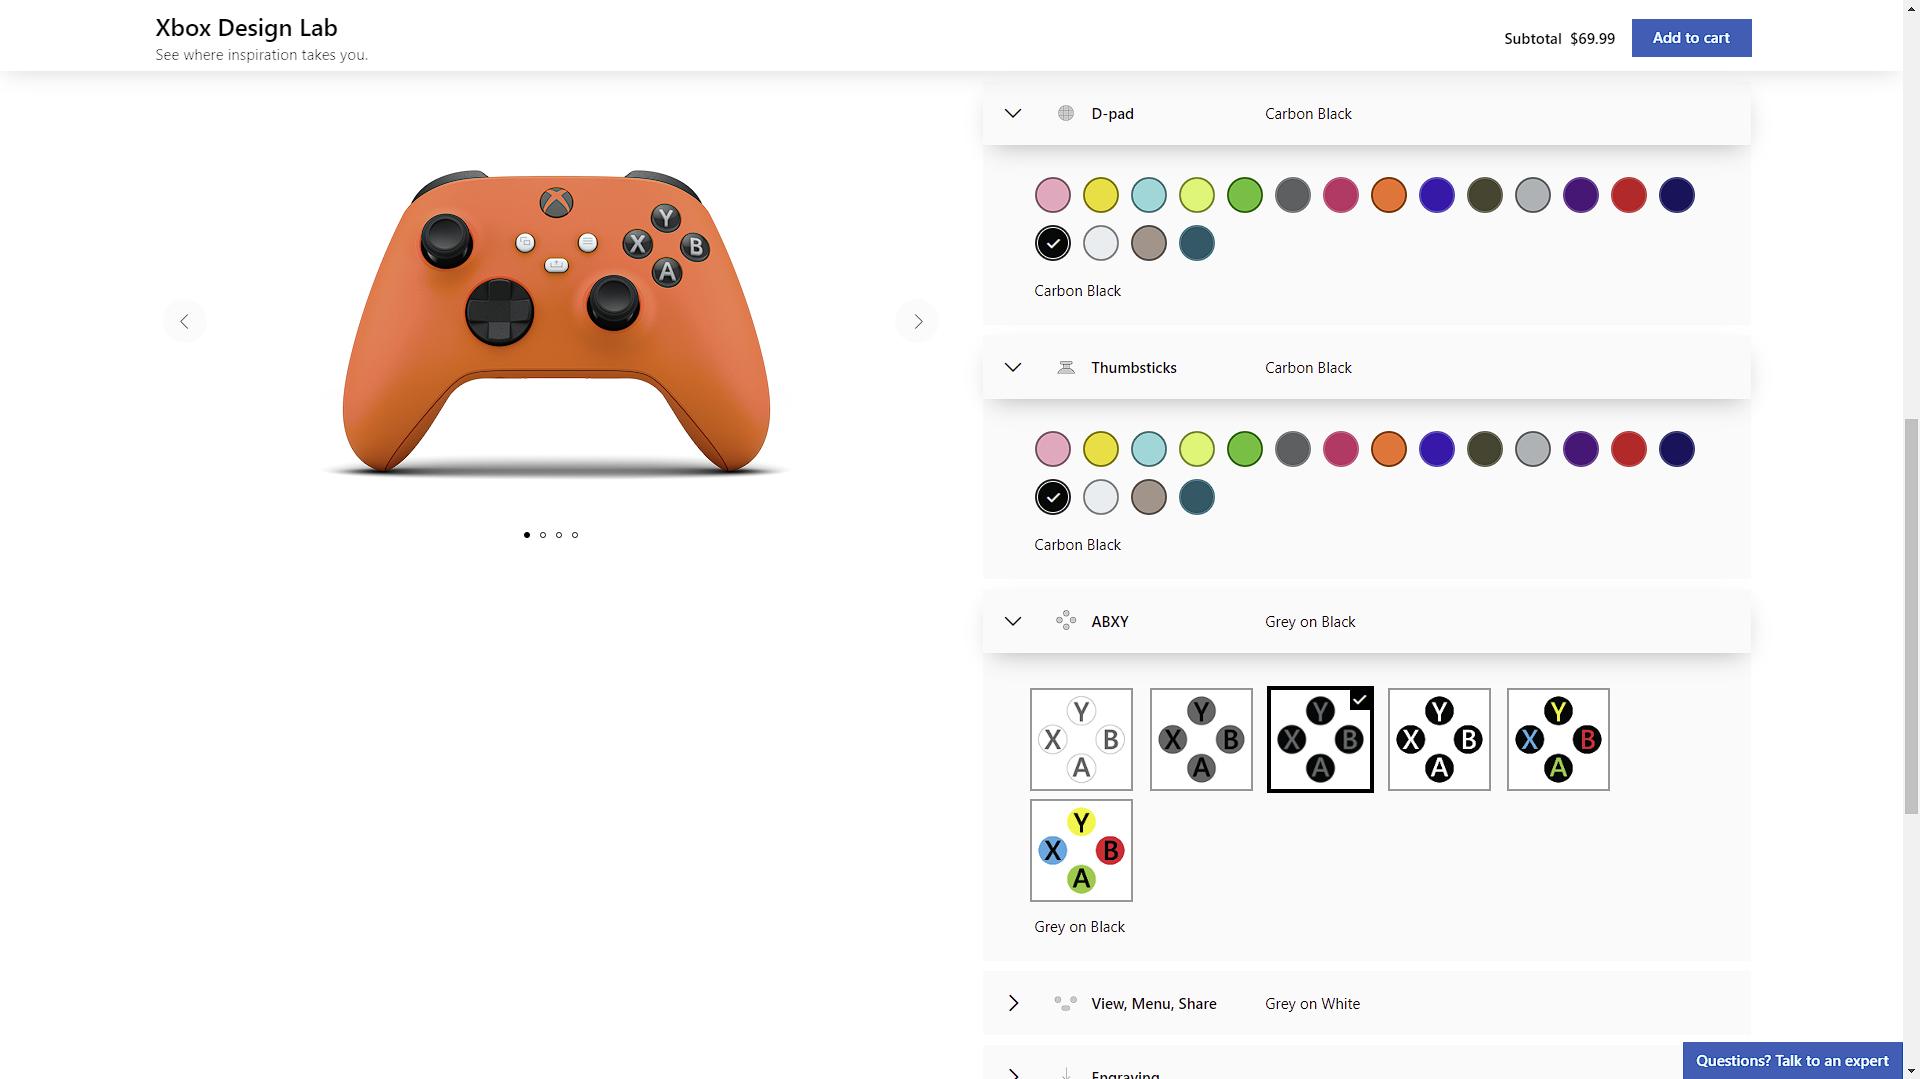Viewport: 1920px width, 1079px height.
Task: Collapse the ABXY section chevron
Action: [1013, 621]
